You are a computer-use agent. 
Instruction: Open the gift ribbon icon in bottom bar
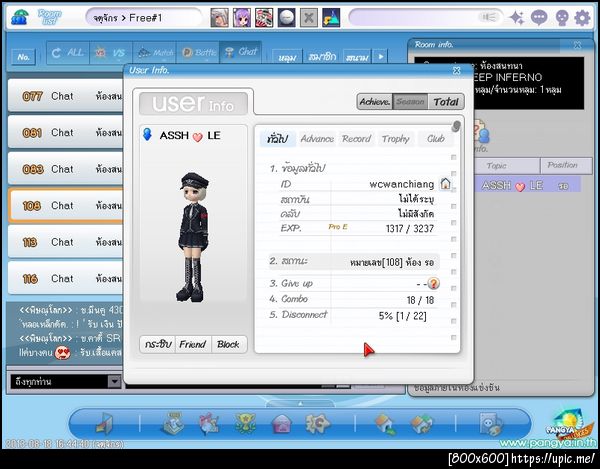coord(209,423)
